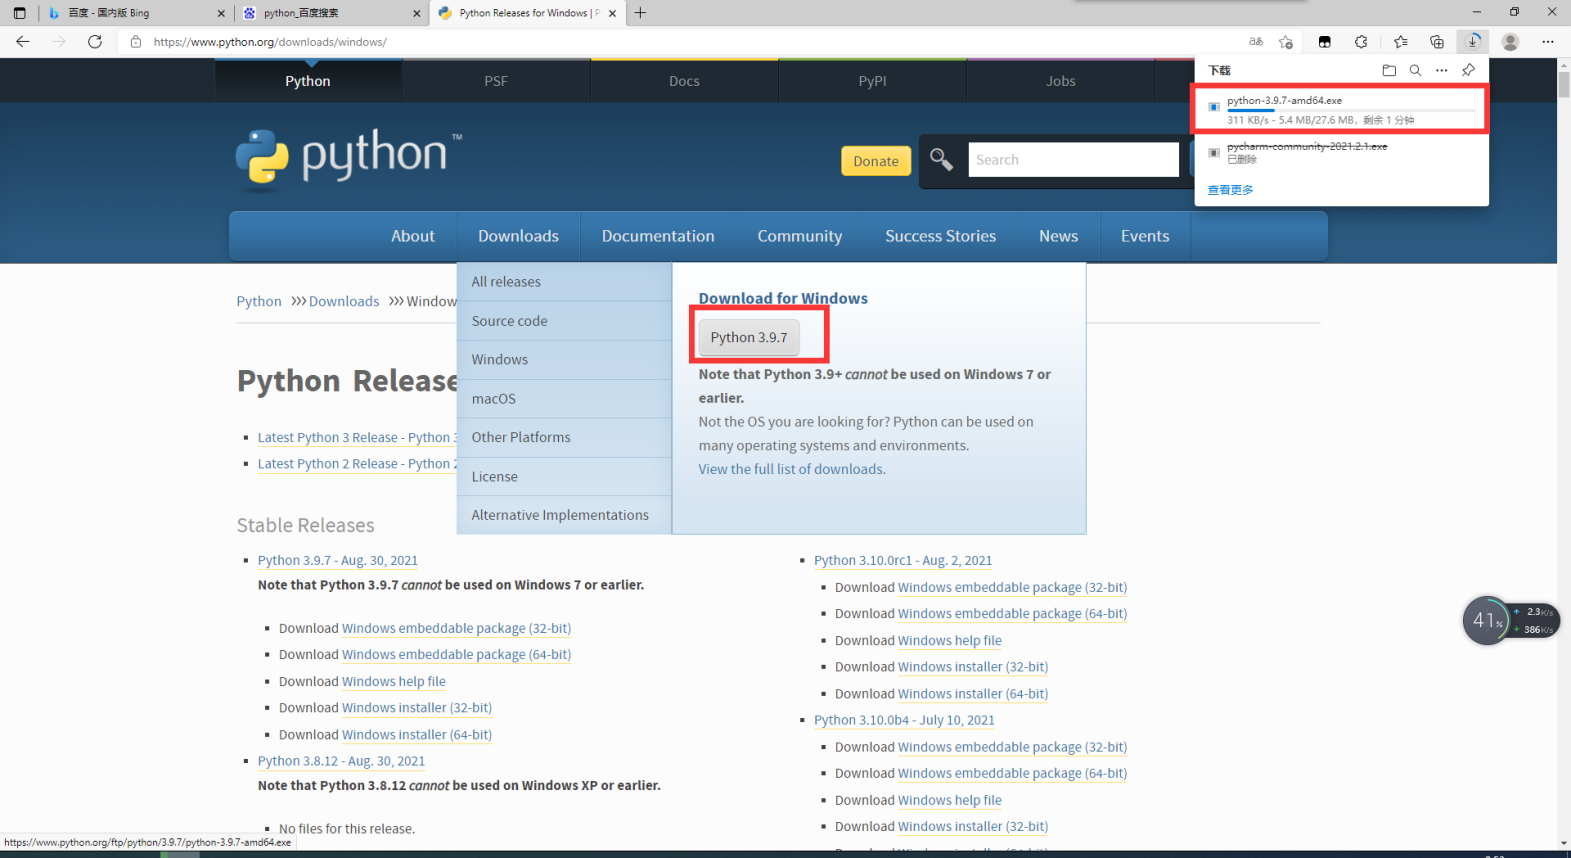Viewport: 1571px width, 858px height.
Task: Click the Donate button
Action: coord(876,161)
